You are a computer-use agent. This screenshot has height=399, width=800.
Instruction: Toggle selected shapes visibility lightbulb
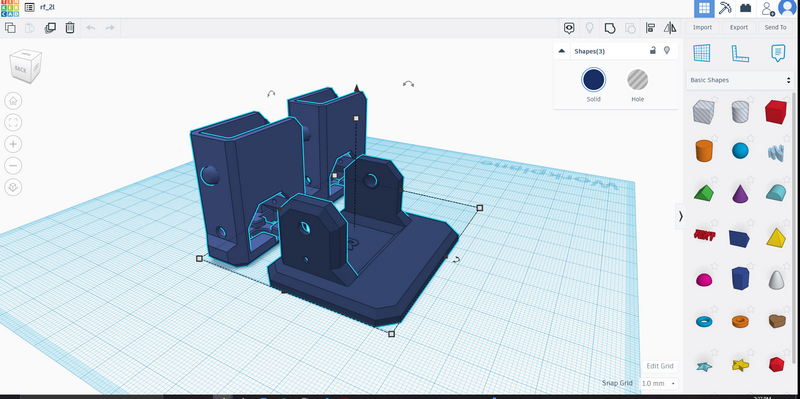pos(666,50)
